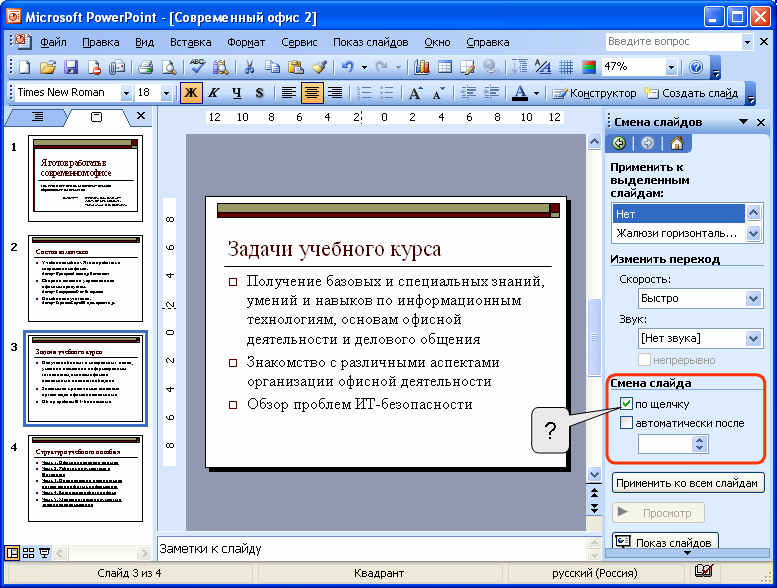Image resolution: width=777 pixels, height=588 pixels.
Task: Go to task pane home icon
Action: [x=676, y=144]
